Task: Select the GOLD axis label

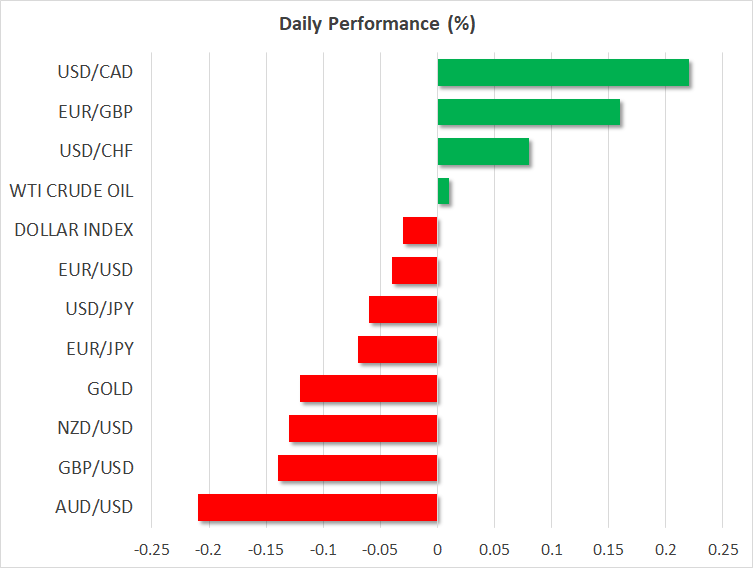Action: (x=110, y=389)
